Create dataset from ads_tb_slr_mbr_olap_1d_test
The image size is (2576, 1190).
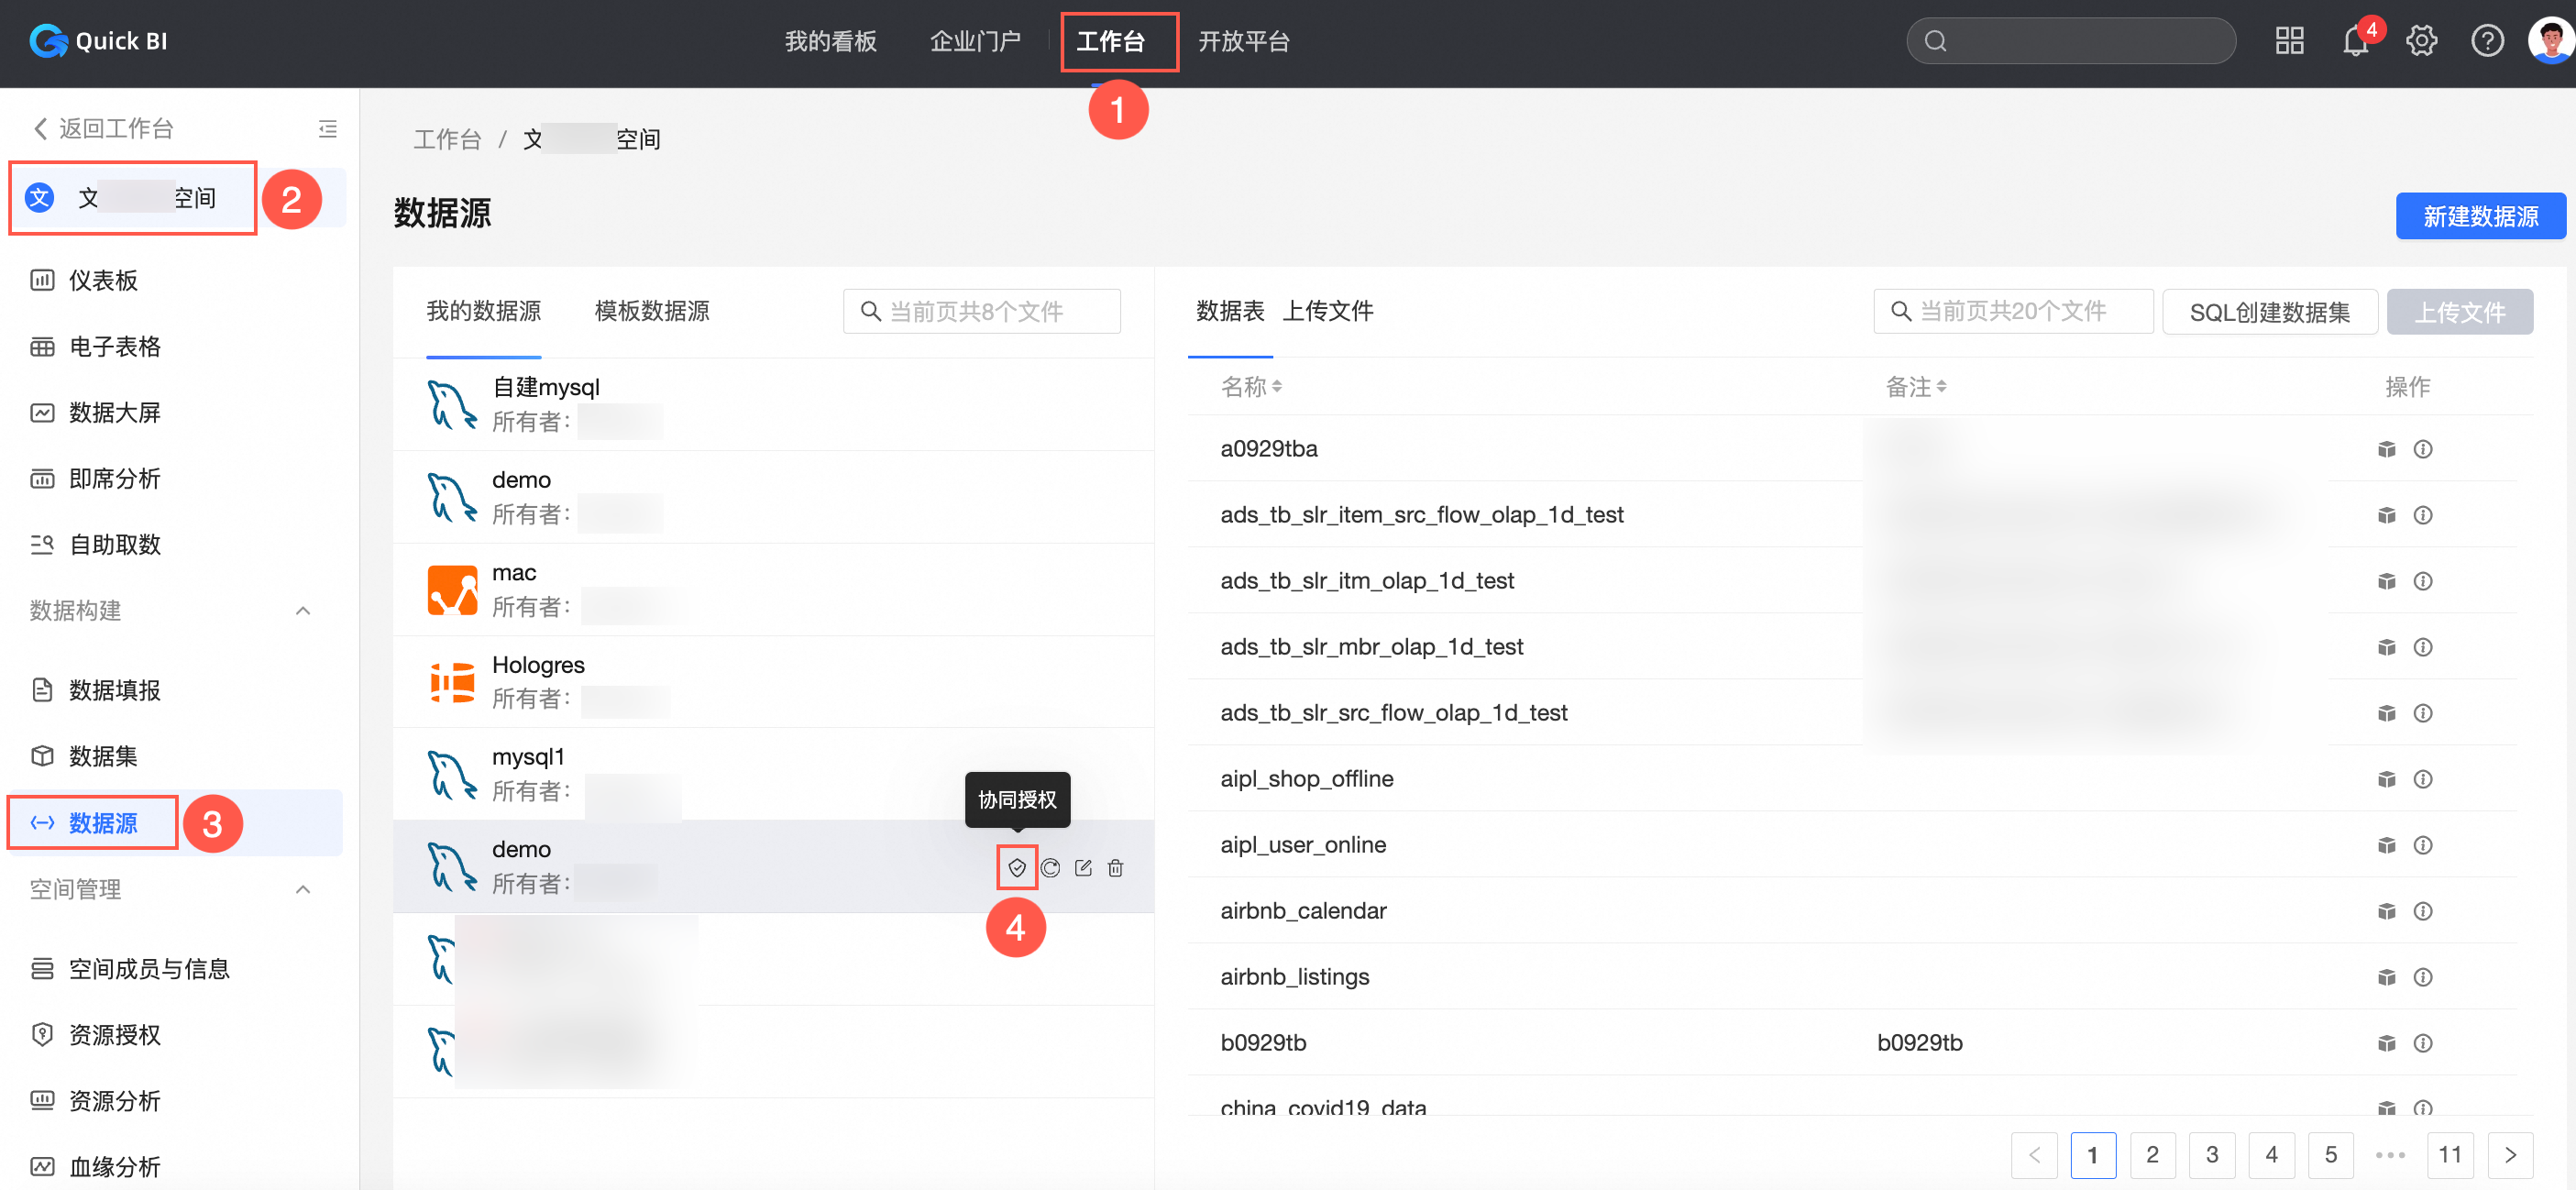[x=2386, y=647]
